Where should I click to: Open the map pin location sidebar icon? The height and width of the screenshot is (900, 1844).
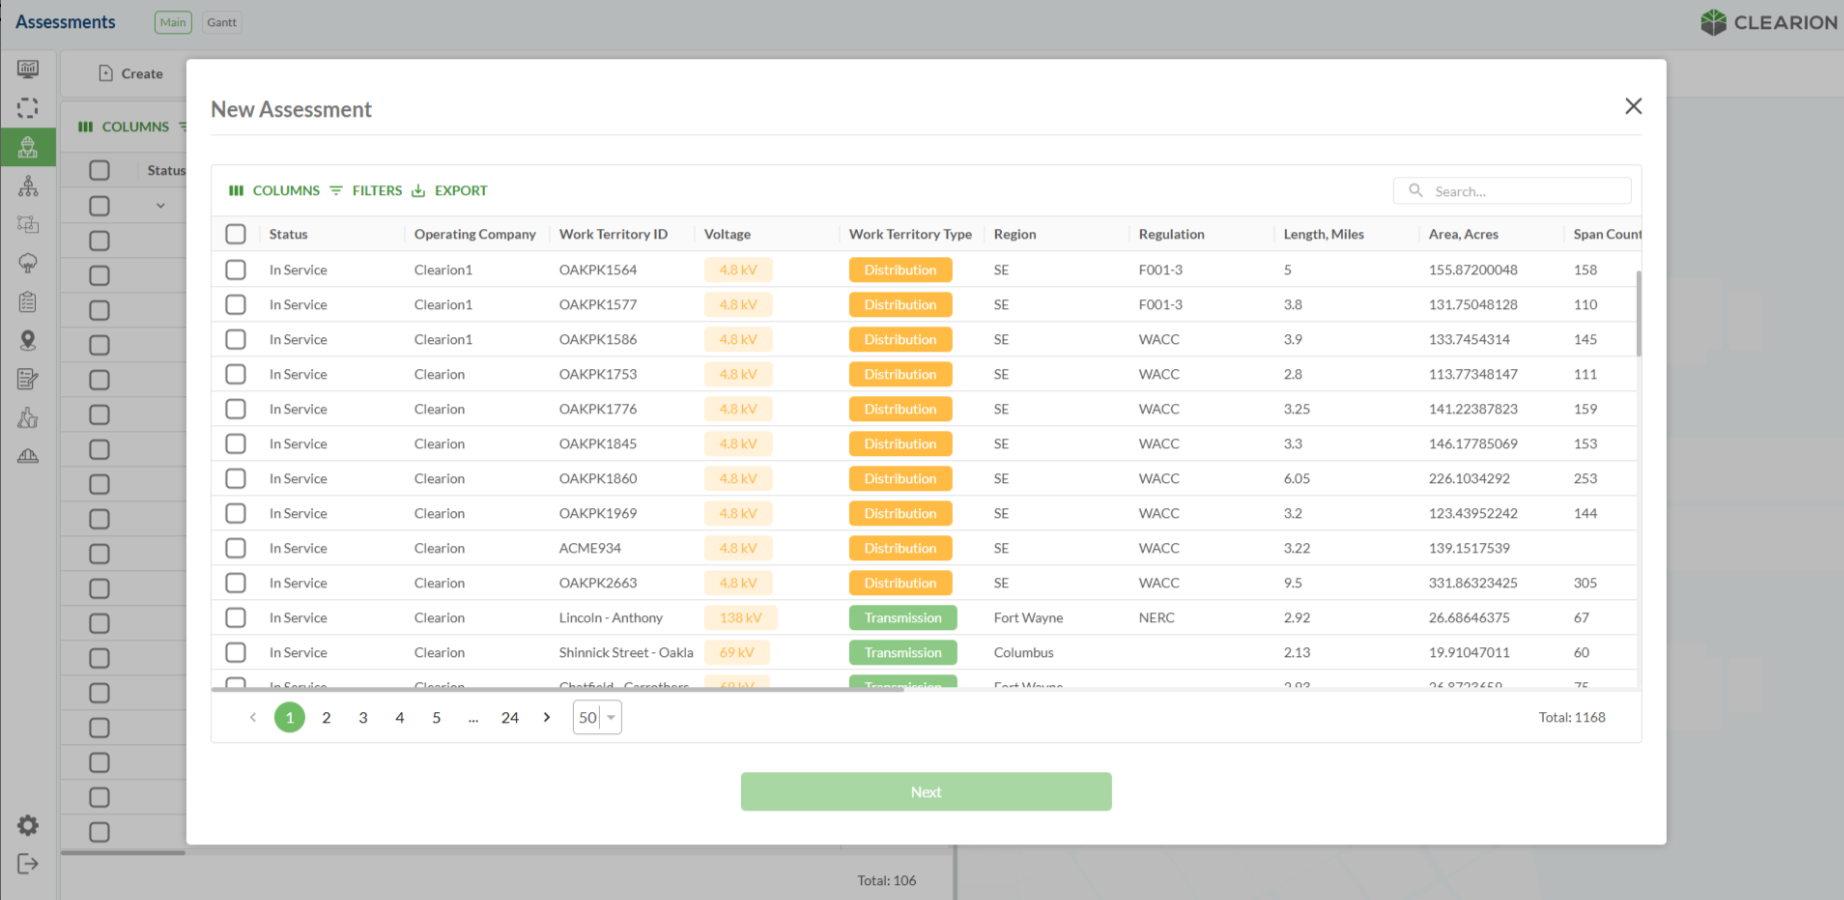(x=28, y=341)
